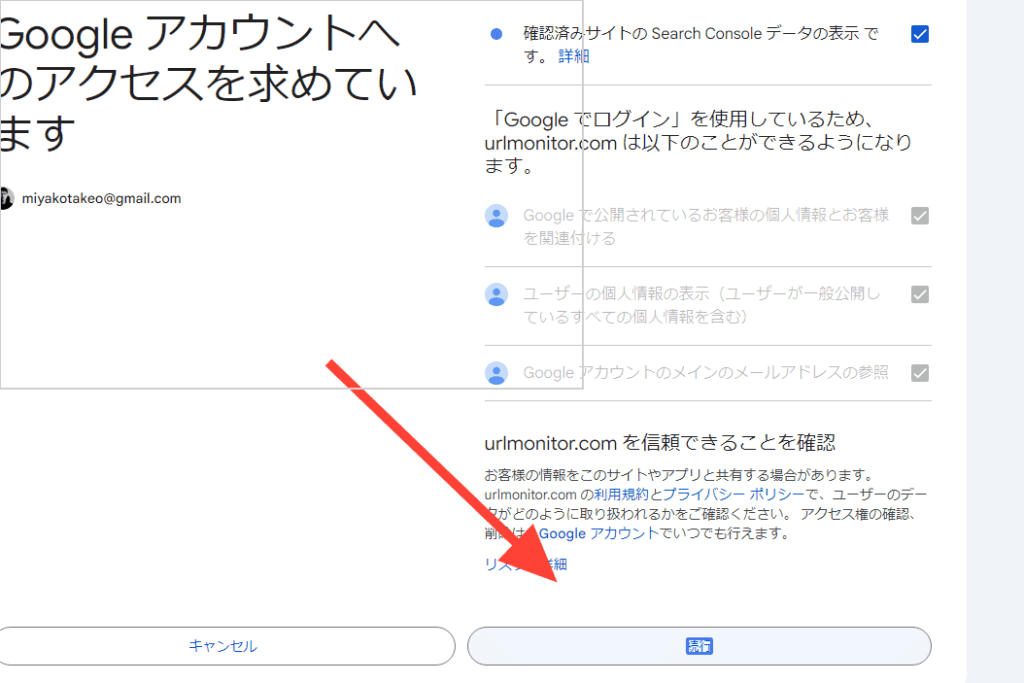Viewport: 1024px width, 683px height.
Task: Open the 詳細 link after Search Console text
Action: tap(573, 56)
